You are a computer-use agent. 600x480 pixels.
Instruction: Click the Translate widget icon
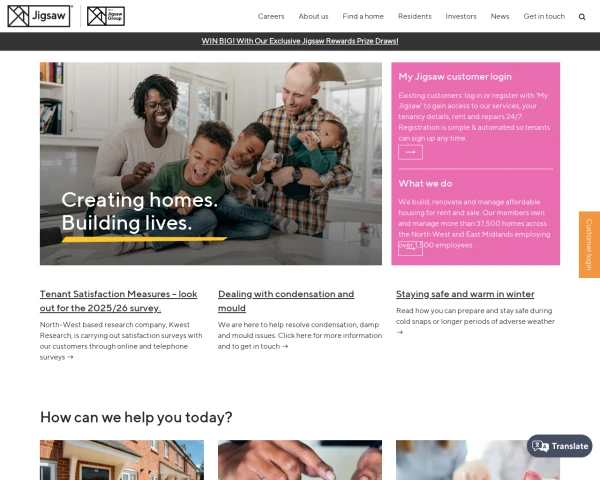pyautogui.click(x=540, y=446)
